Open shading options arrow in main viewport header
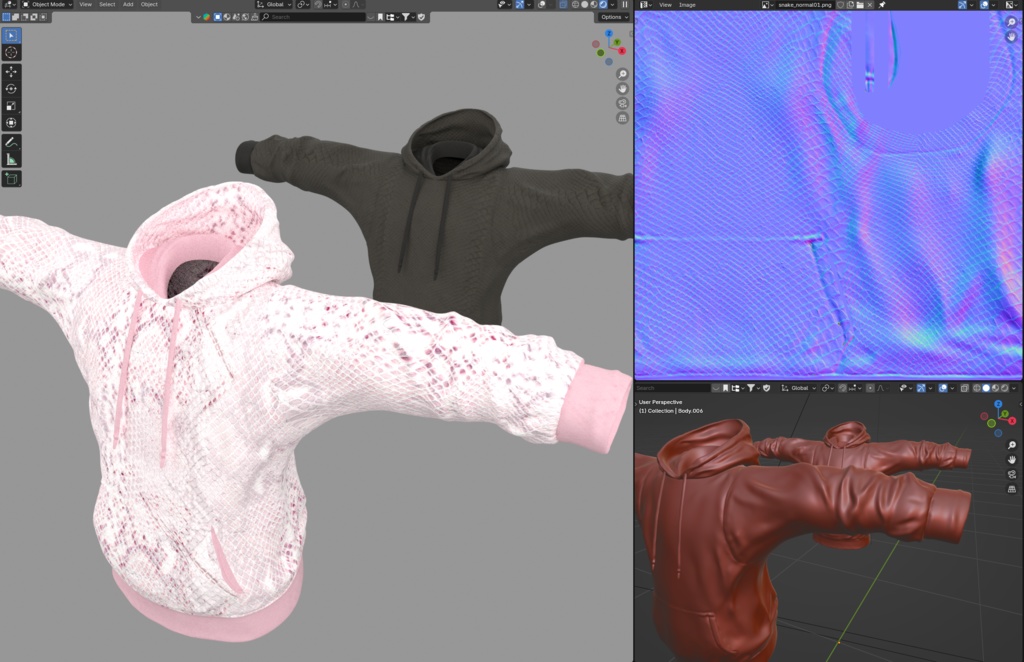Screen dimensions: 1024x662 [613, 5]
